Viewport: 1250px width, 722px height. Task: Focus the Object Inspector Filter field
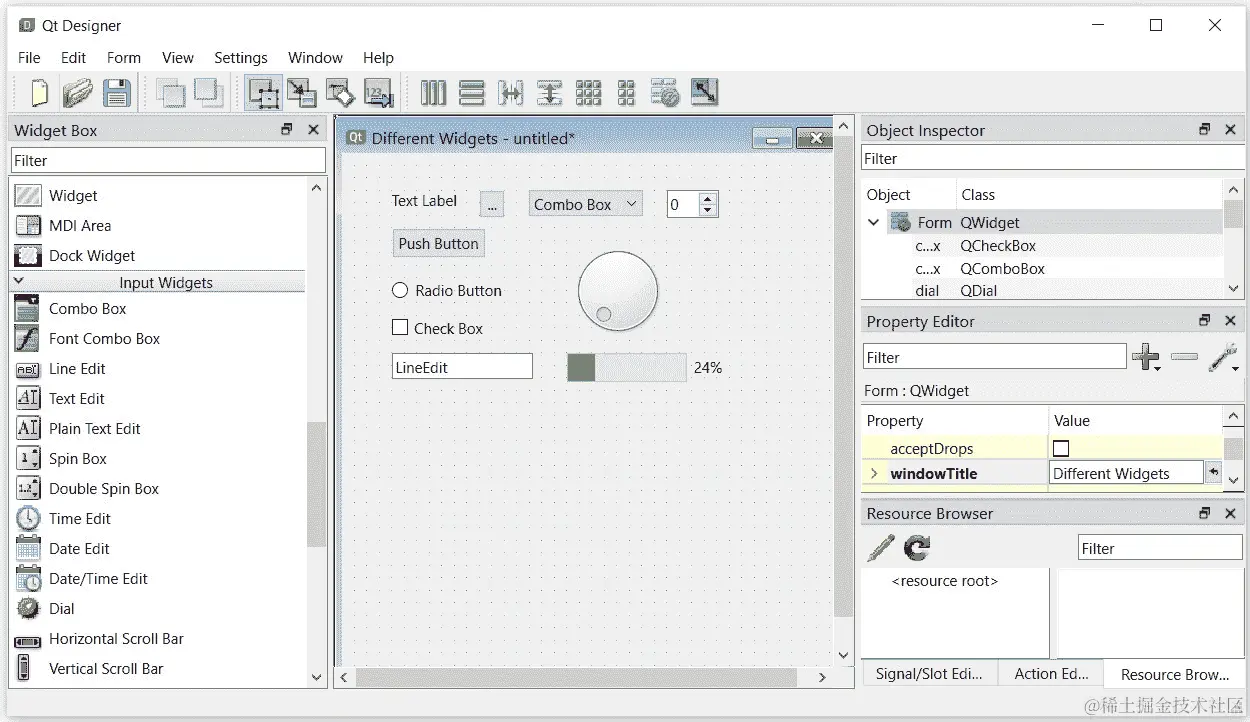1053,158
